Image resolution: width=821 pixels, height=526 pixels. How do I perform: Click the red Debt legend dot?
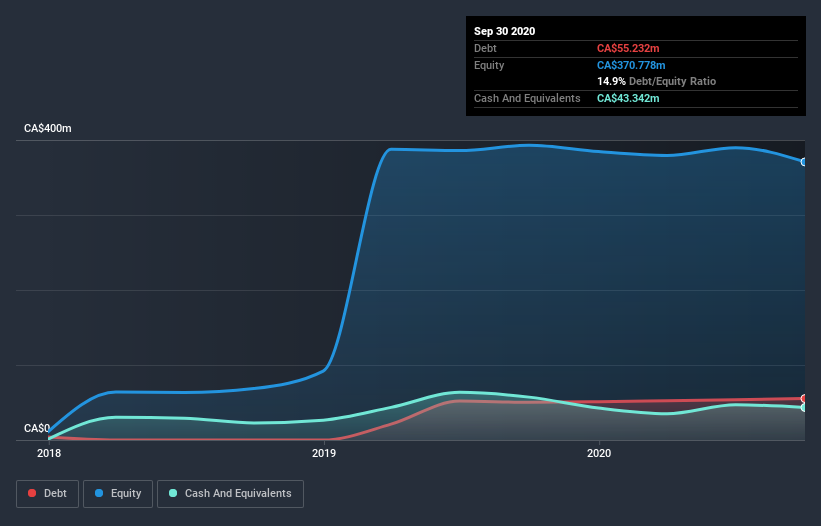32,493
